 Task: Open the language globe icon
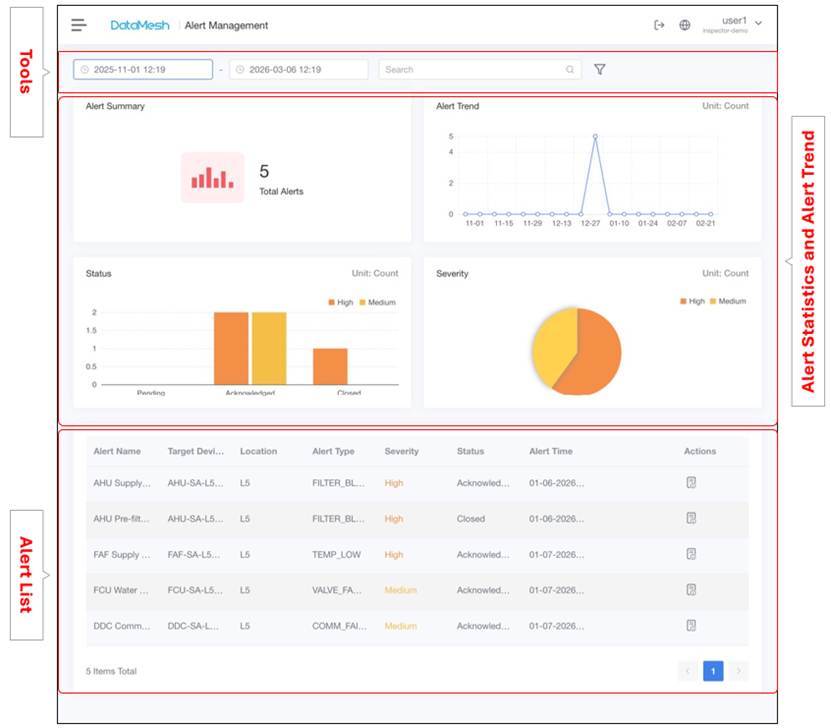[685, 25]
